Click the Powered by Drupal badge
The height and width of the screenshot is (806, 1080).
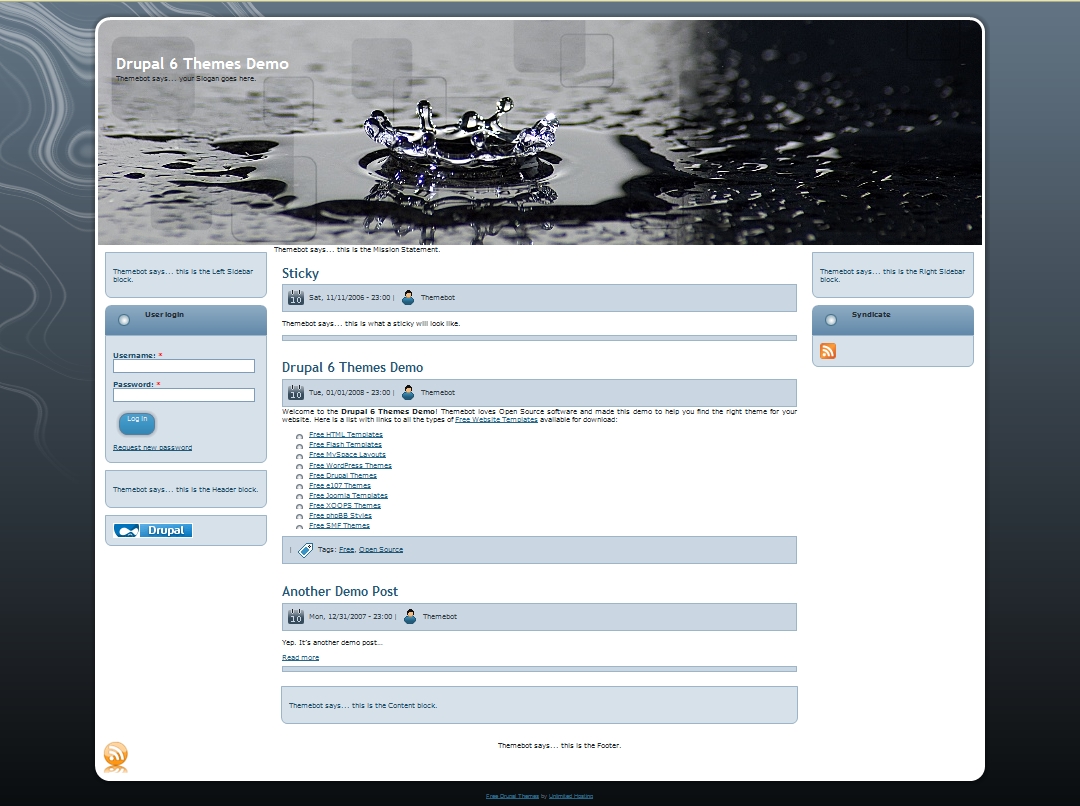[x=153, y=531]
